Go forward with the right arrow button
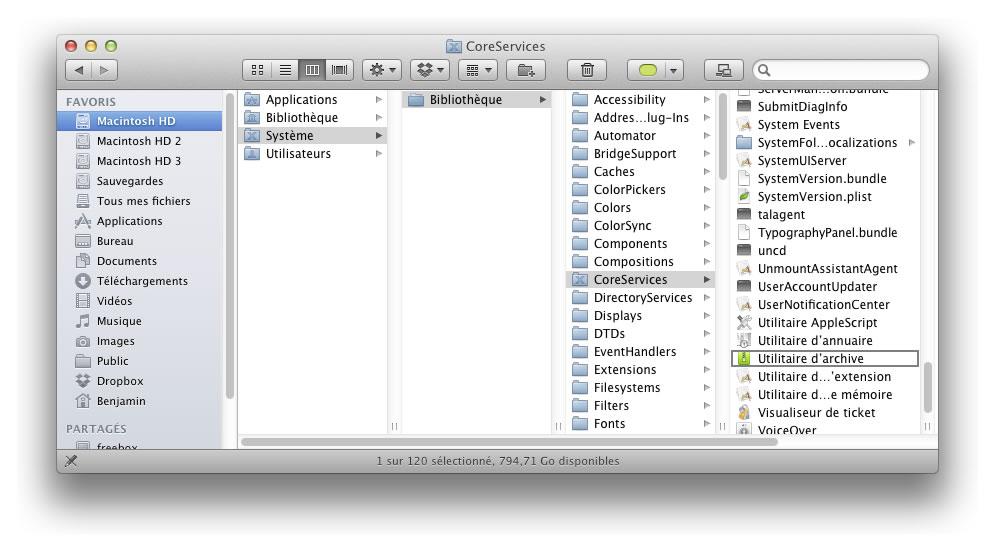The image size is (995, 552). 105,70
